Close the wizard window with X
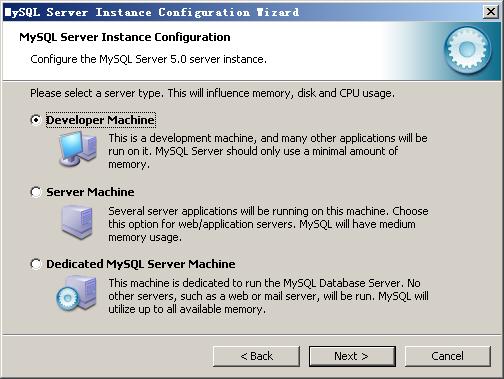Screen dimensions: 504x379 pyautogui.click(x=491, y=12)
